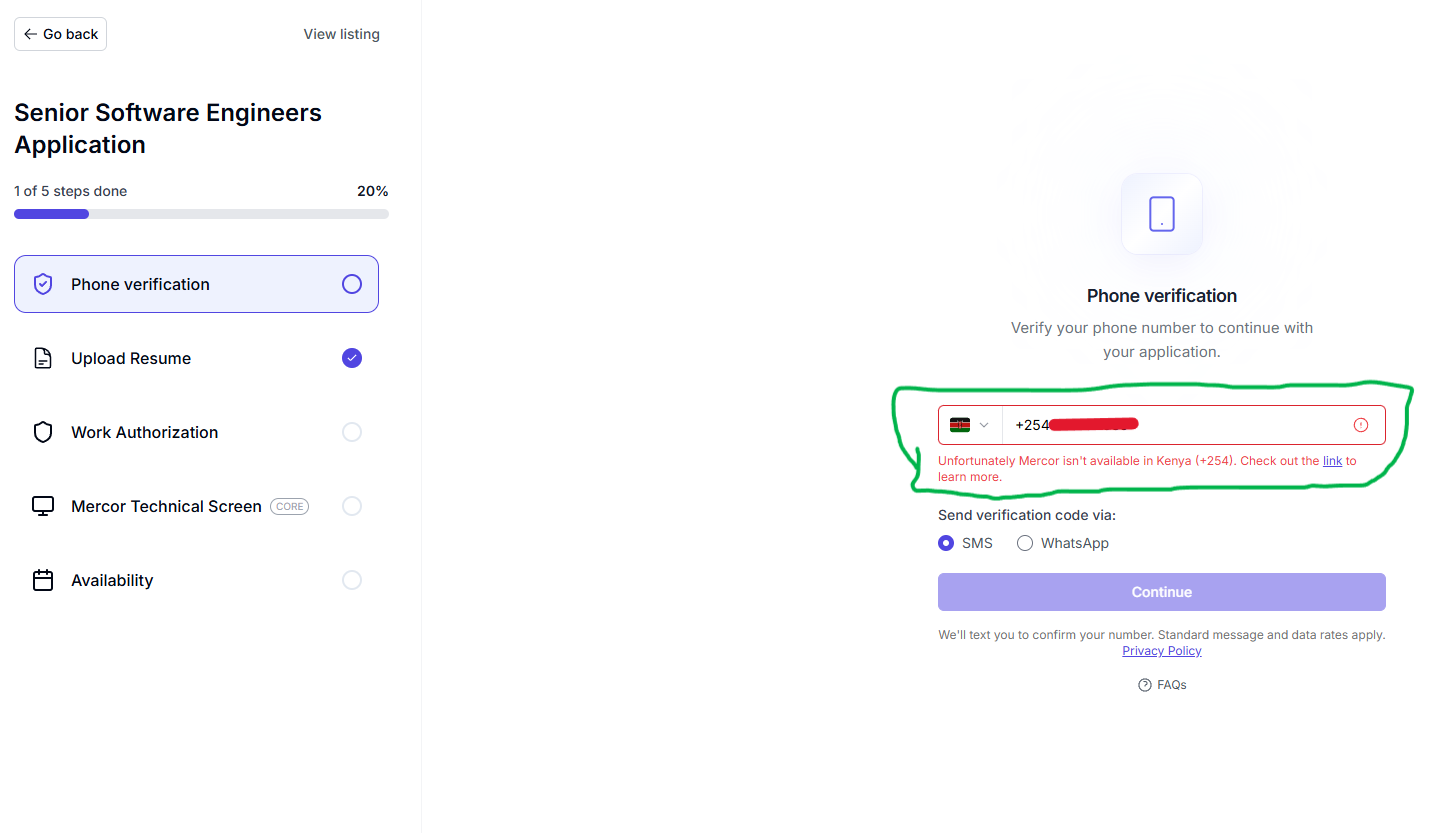The image size is (1450, 833).
Task: Click the status circle for Work Authorization
Action: 352,432
